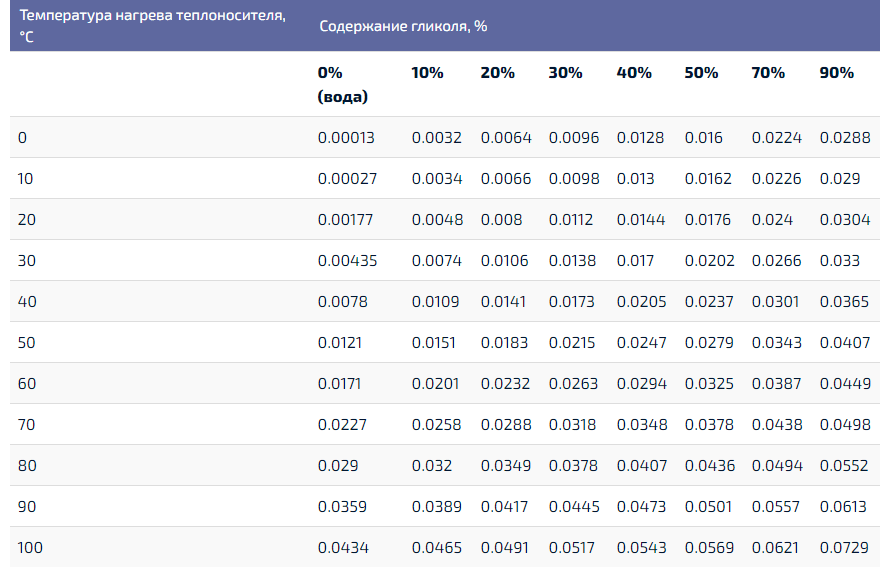
Task: Click the 70 °C temperature row label
Action: (x=27, y=425)
